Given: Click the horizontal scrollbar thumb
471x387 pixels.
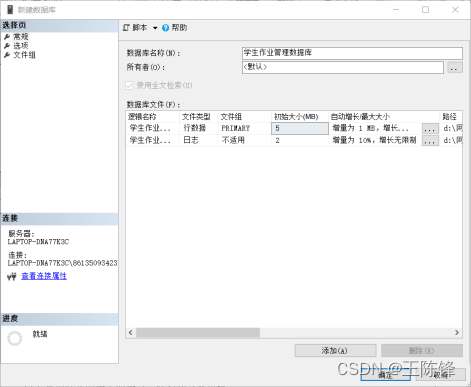Looking at the screenshot, I should (198, 332).
